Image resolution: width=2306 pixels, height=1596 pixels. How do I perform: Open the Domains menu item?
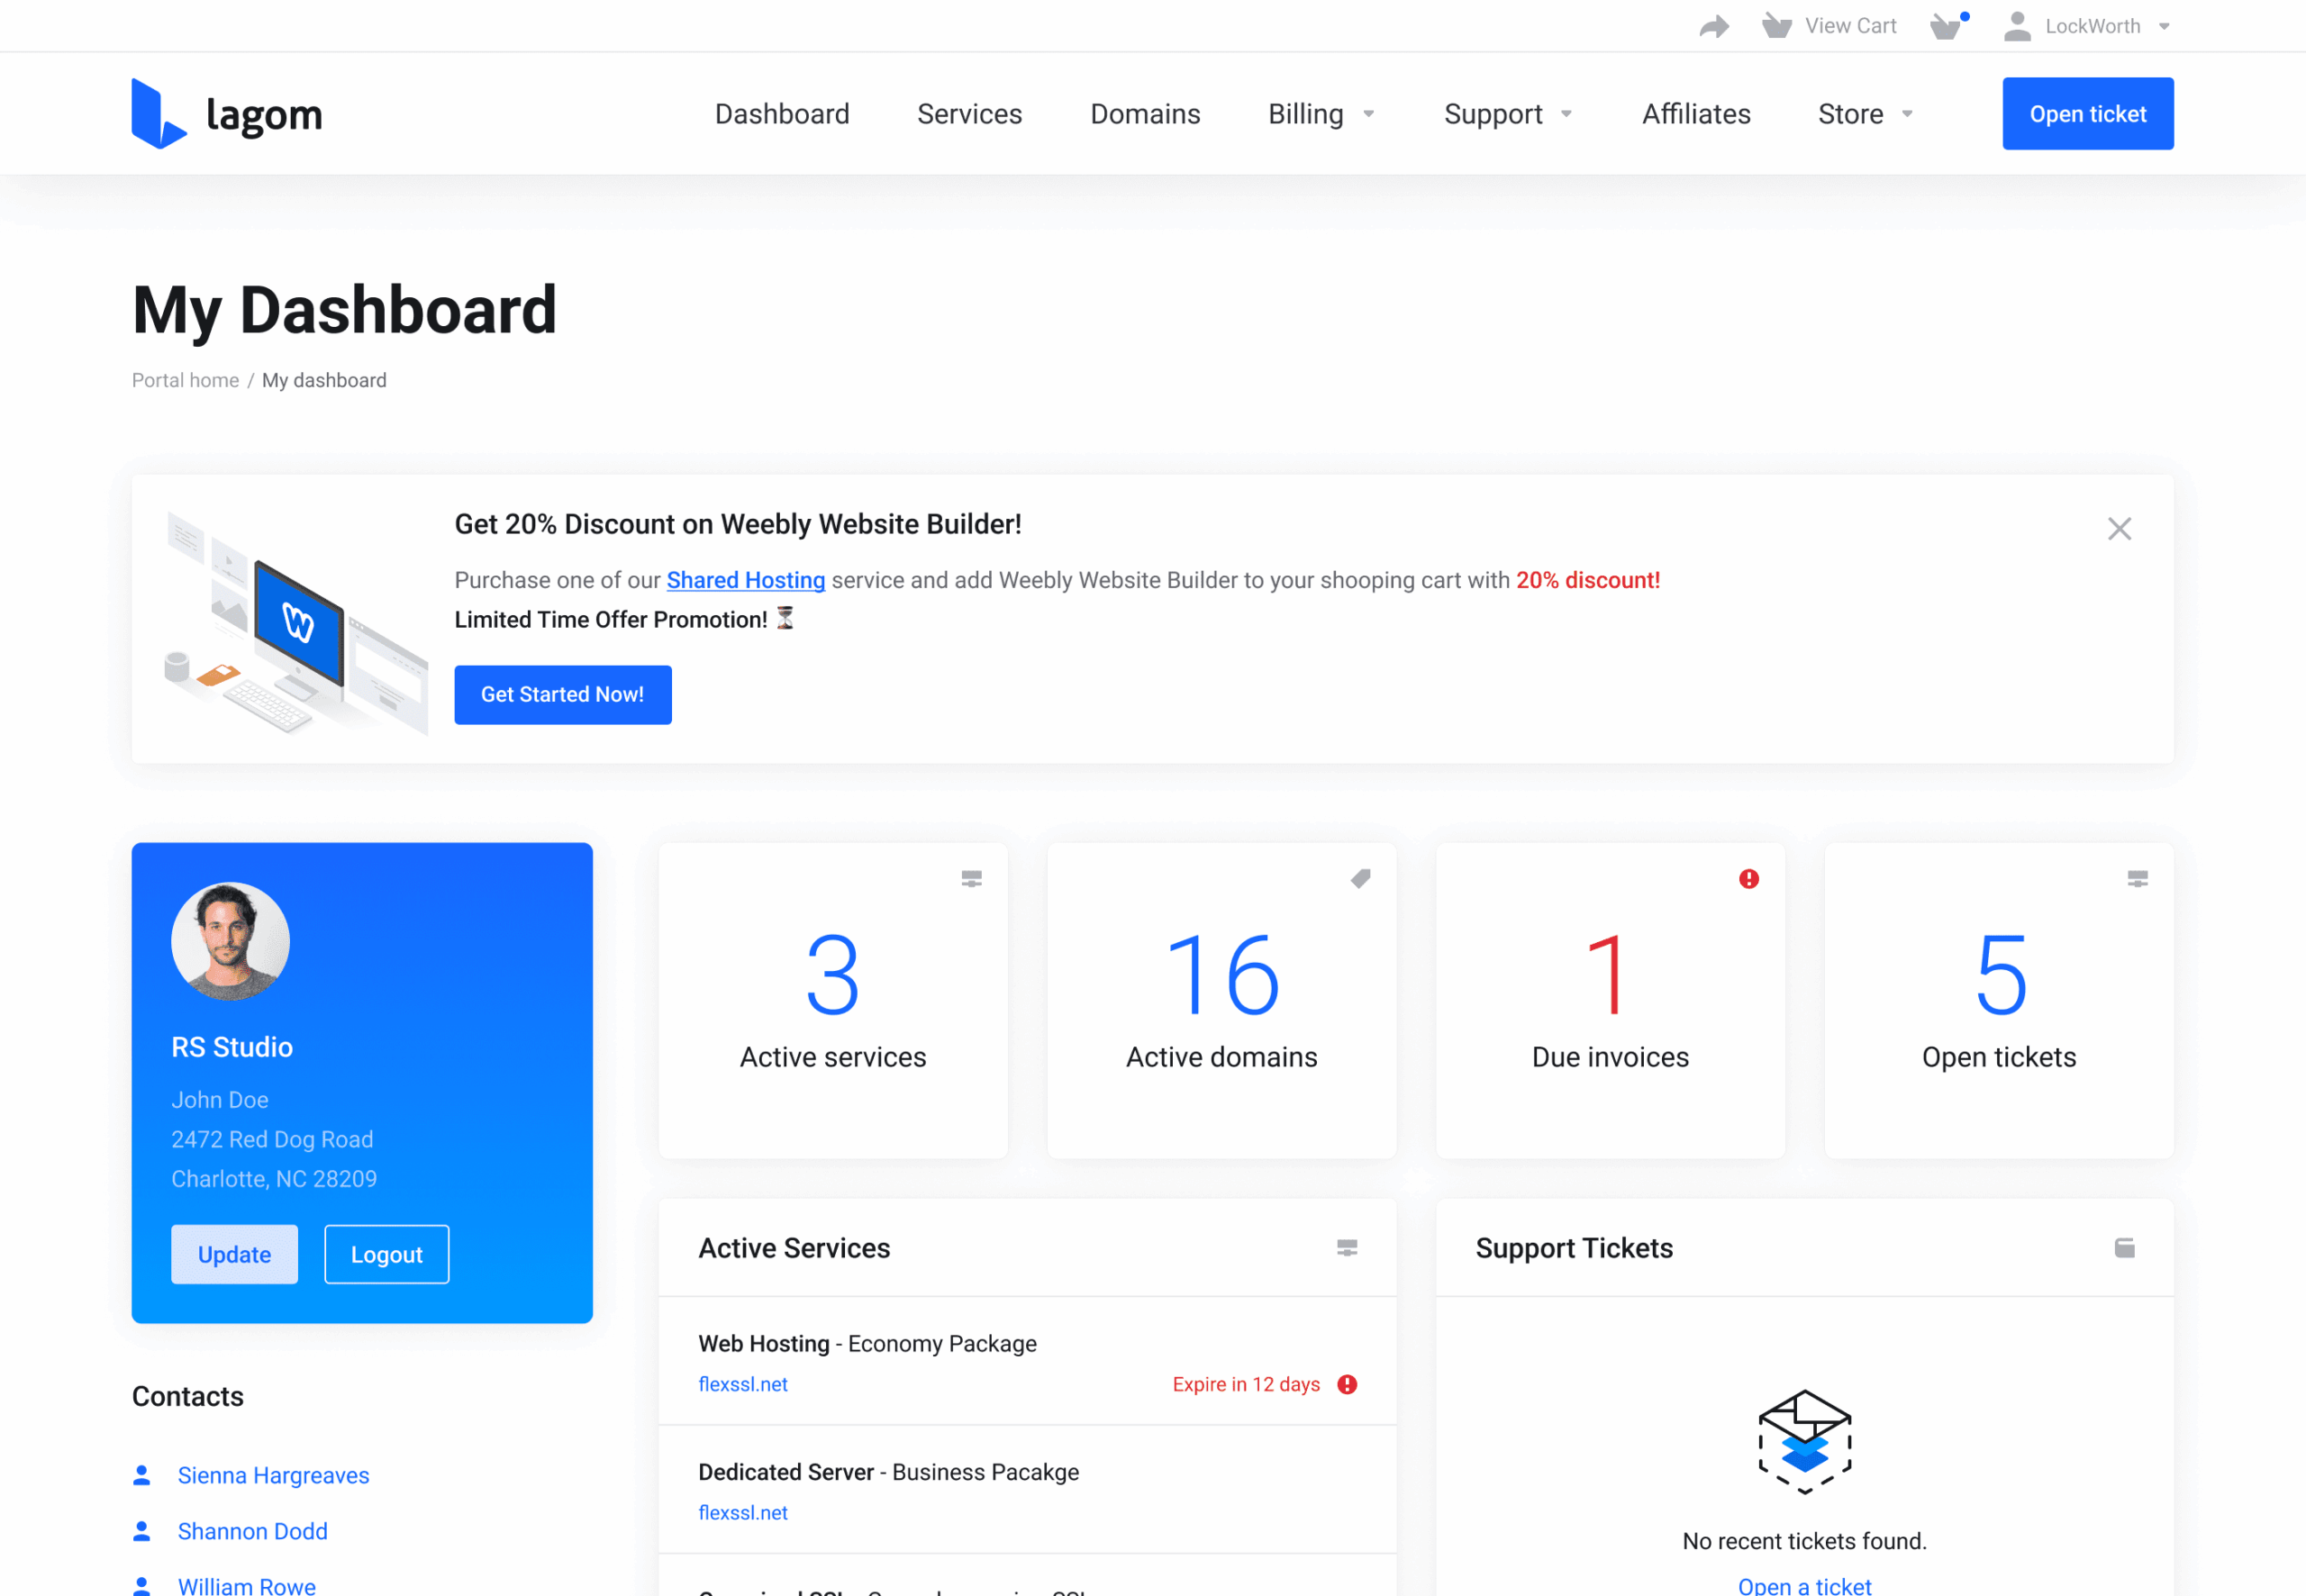tap(1145, 114)
